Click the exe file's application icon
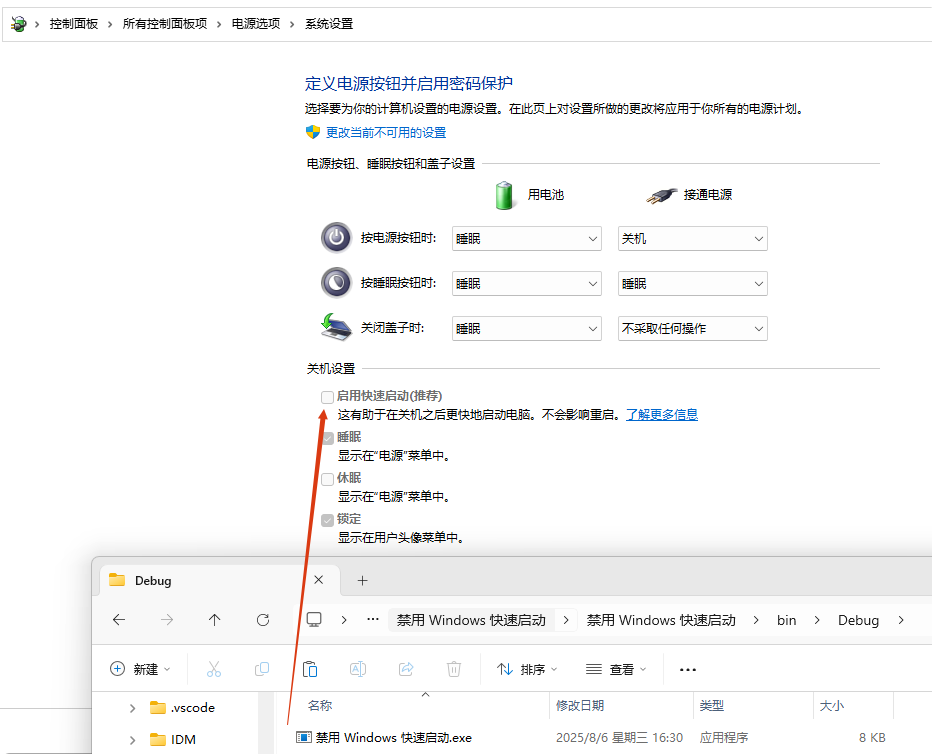Screen dimensions: 932x754 [x=303, y=737]
